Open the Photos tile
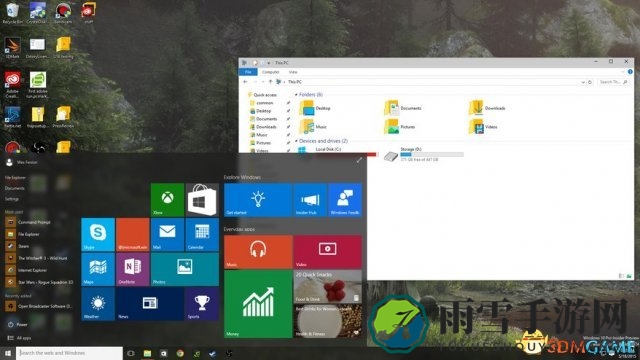This screenshot has height=360, width=640. click(185, 269)
